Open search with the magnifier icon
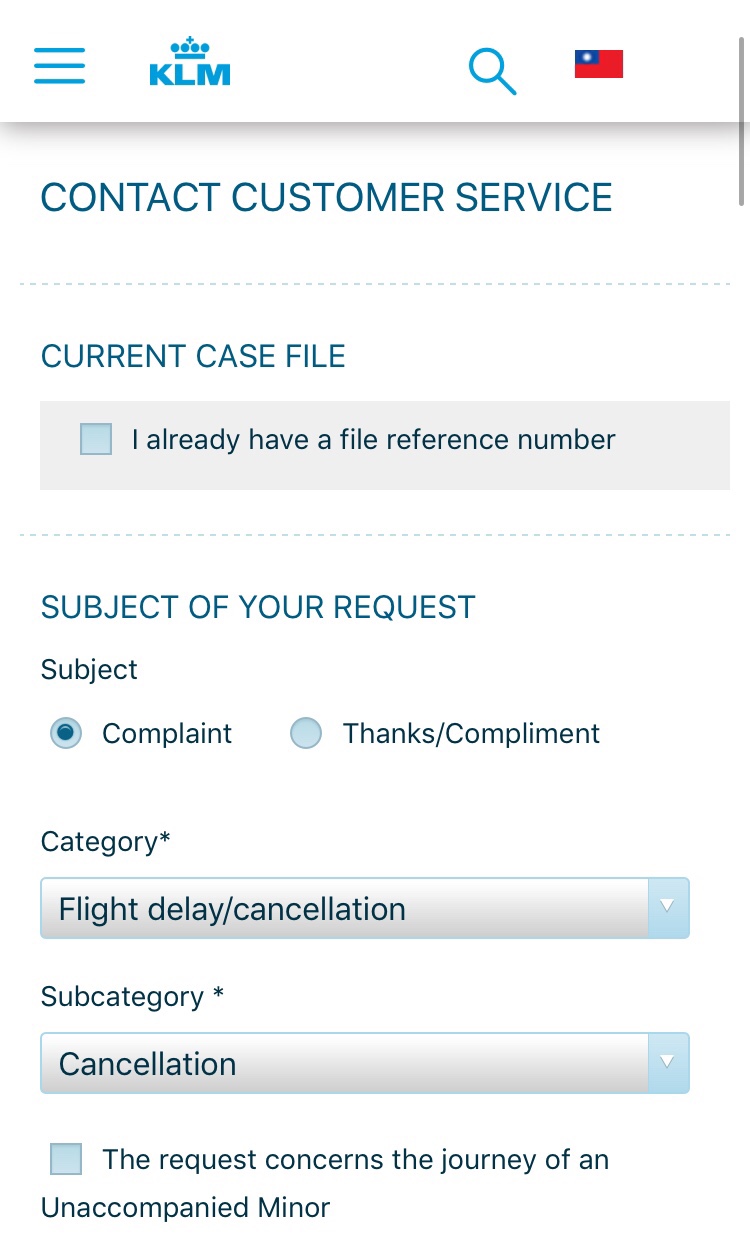750x1247 pixels. (492, 71)
